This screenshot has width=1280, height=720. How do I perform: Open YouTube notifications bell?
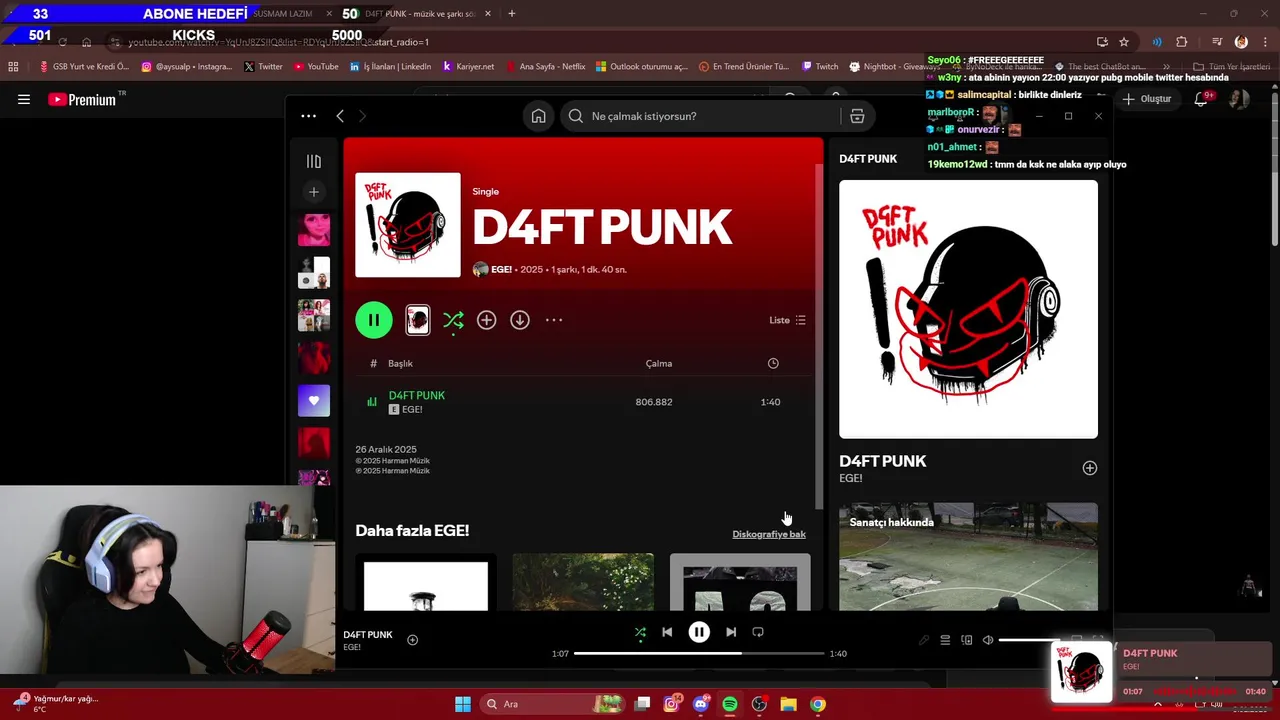(x=1202, y=99)
